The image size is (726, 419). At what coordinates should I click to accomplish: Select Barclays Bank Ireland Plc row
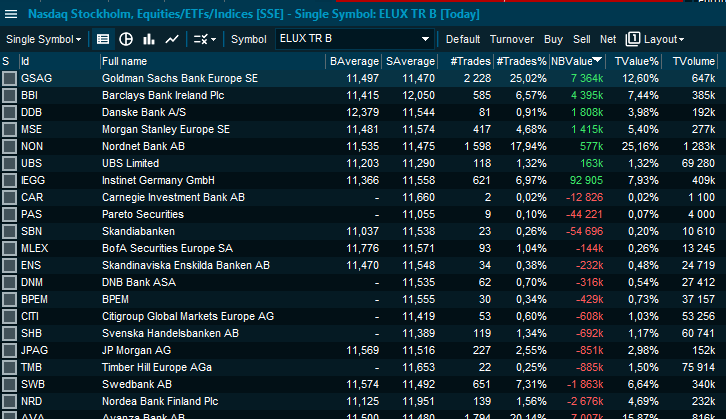pyautogui.click(x=363, y=95)
